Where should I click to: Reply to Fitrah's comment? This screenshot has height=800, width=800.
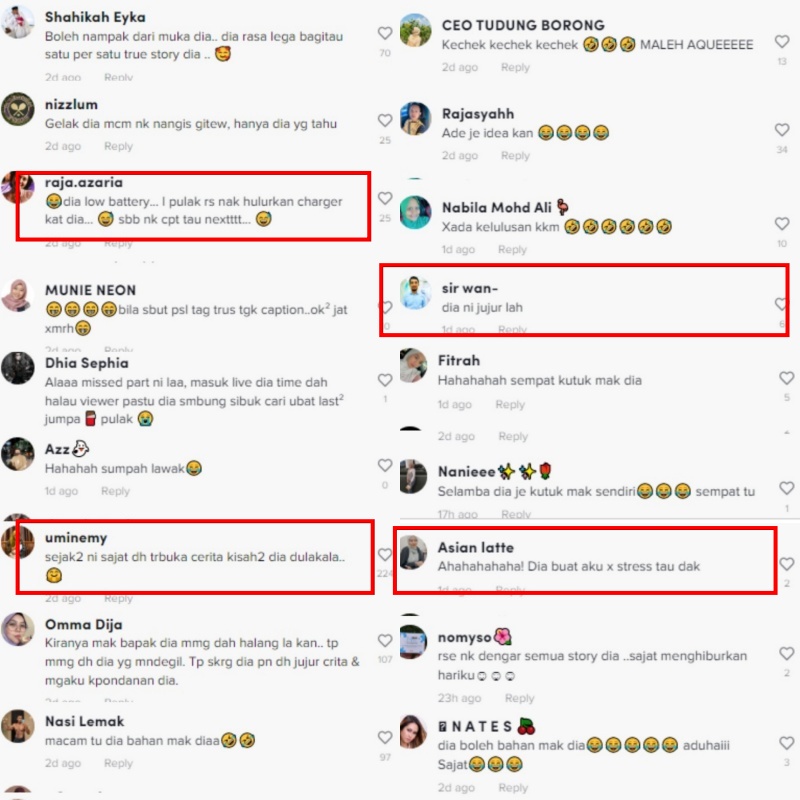click(510, 405)
